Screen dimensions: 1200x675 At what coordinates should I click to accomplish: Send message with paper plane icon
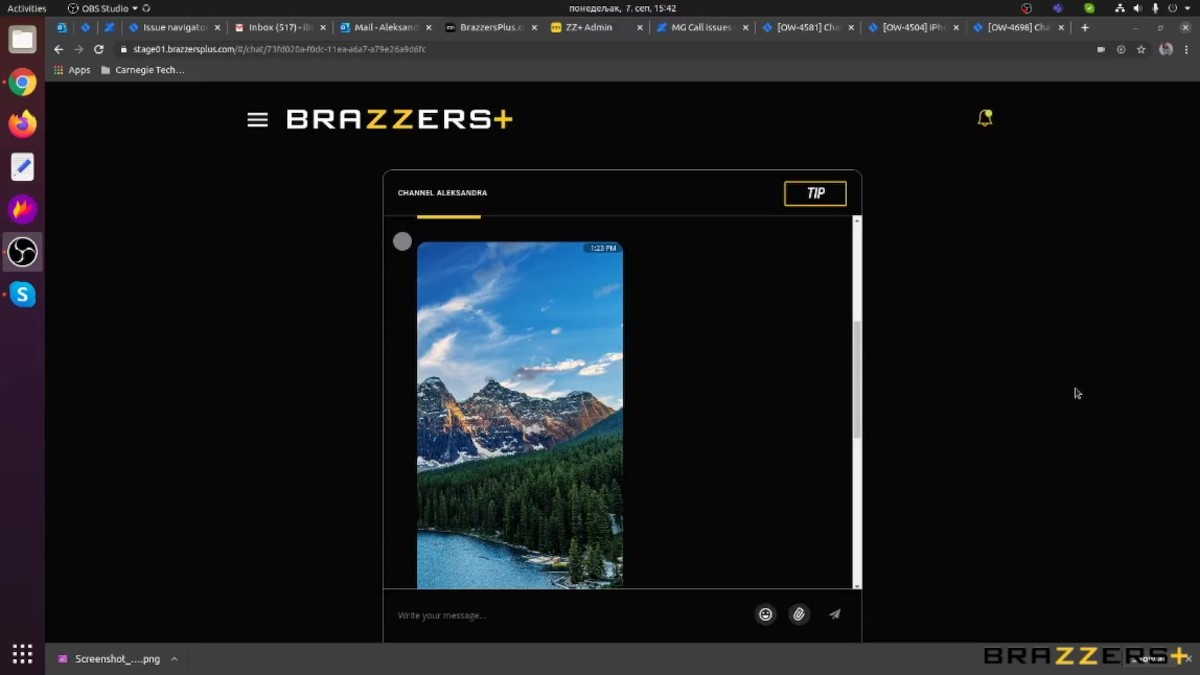[x=835, y=615]
